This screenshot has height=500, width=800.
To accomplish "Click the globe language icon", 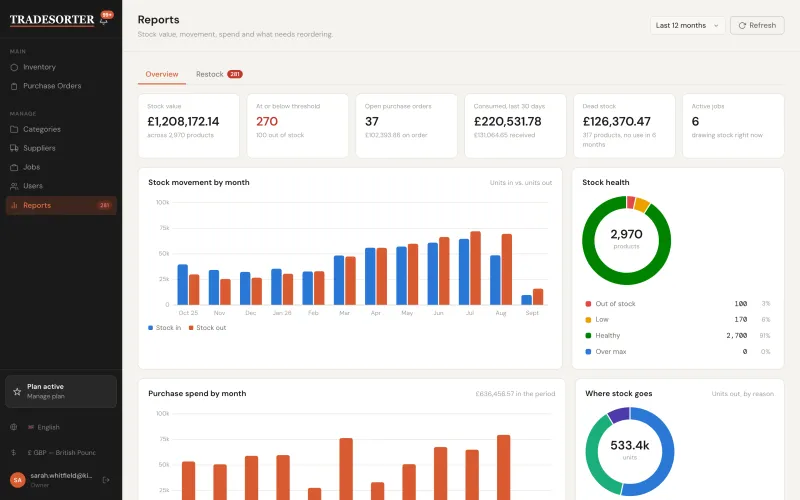I will [14, 427].
